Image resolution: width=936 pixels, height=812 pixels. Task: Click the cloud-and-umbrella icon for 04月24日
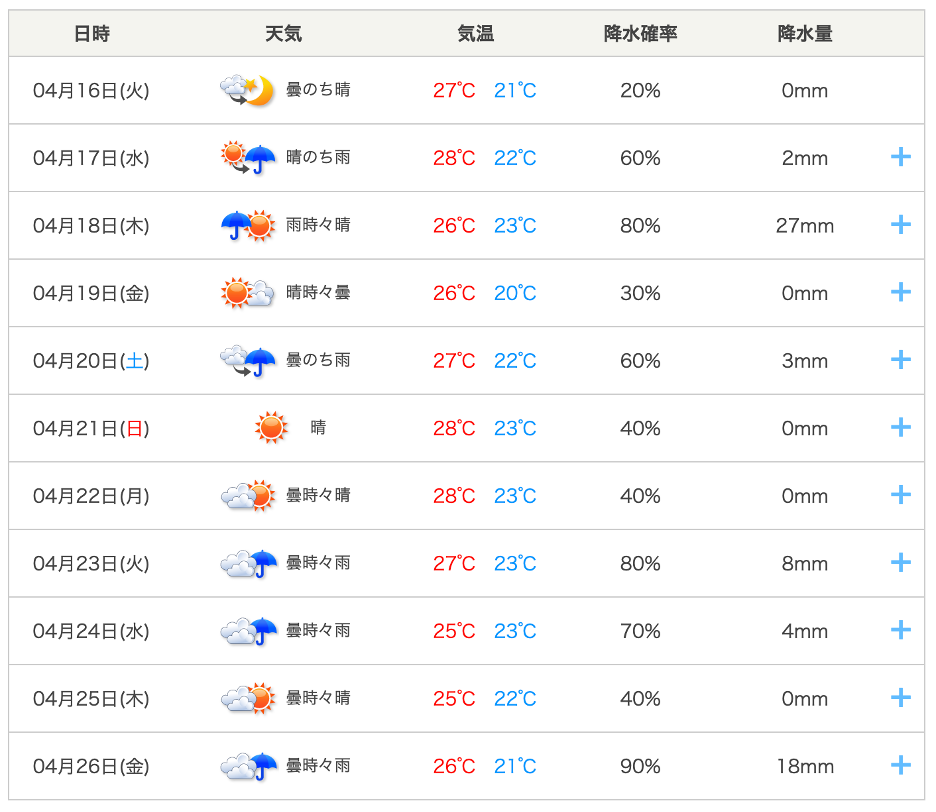pyautogui.click(x=248, y=630)
